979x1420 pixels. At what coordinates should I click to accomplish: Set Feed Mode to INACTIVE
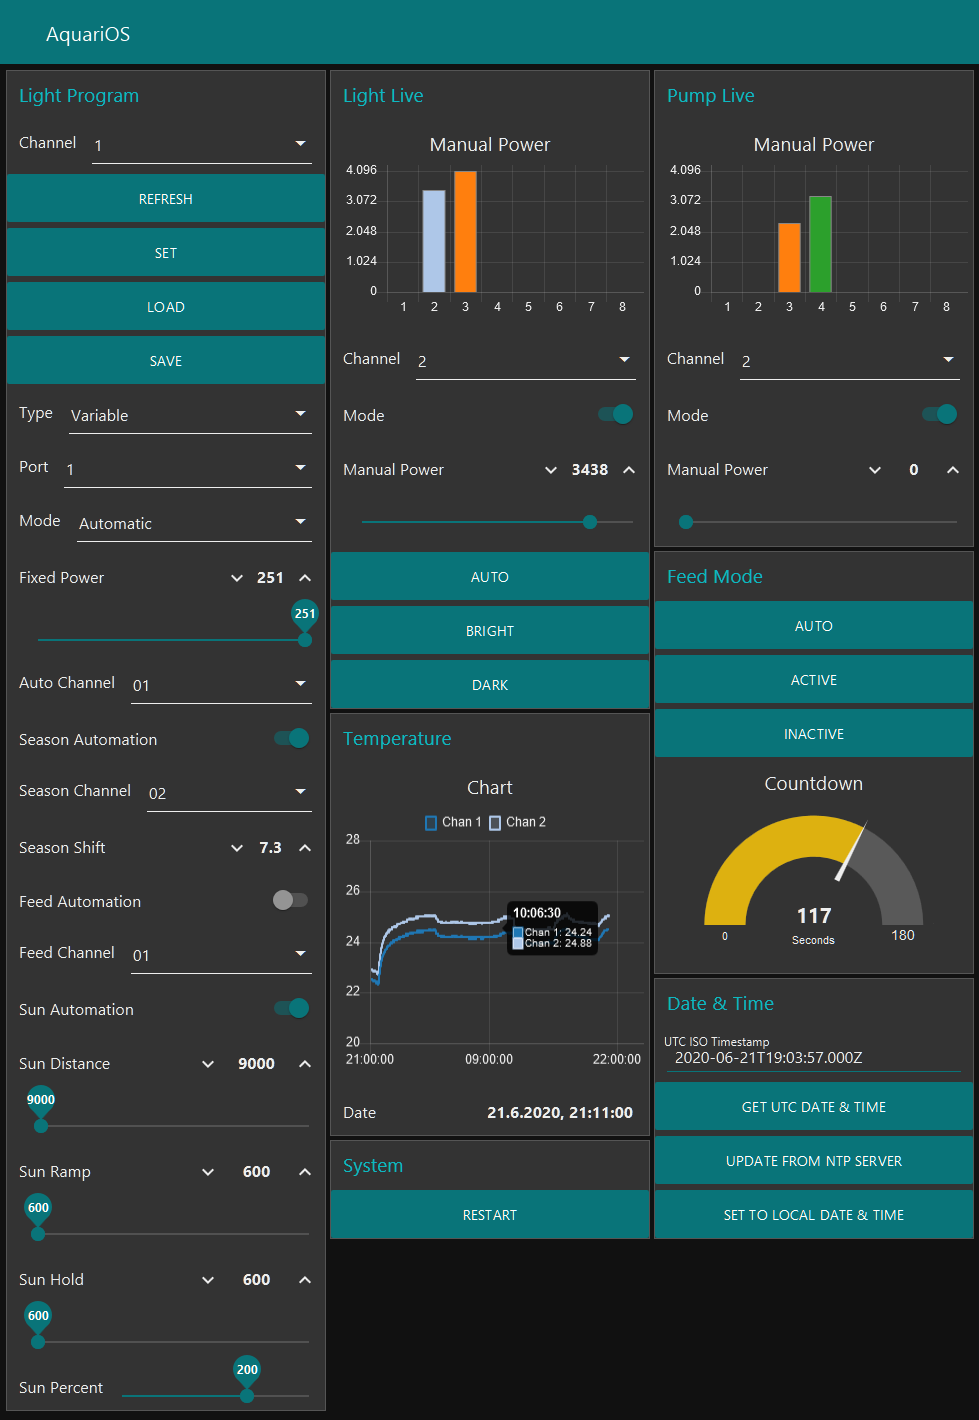(813, 733)
